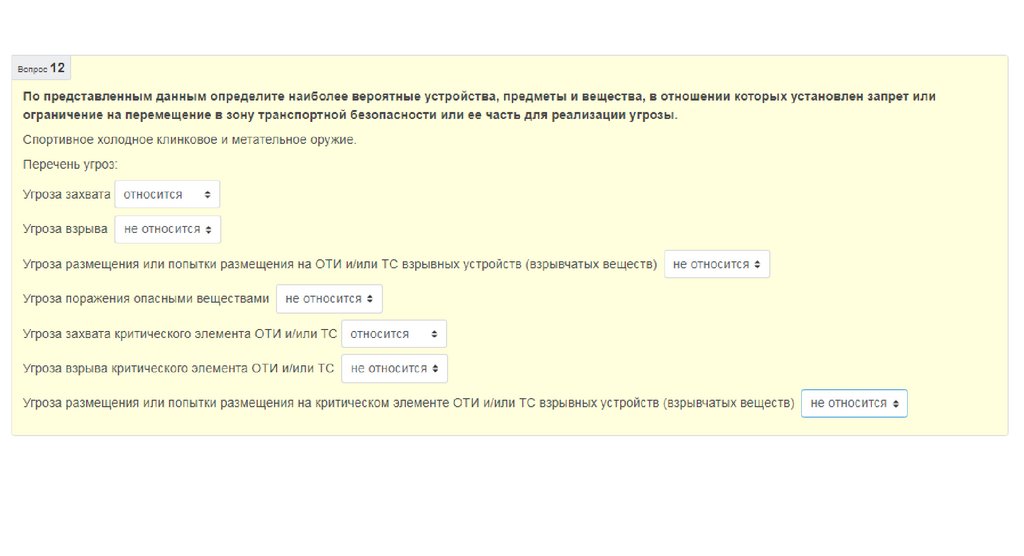Click the 'Спортивное холодное клинковое' item text
This screenshot has height=556, width=1024.
(x=189, y=139)
